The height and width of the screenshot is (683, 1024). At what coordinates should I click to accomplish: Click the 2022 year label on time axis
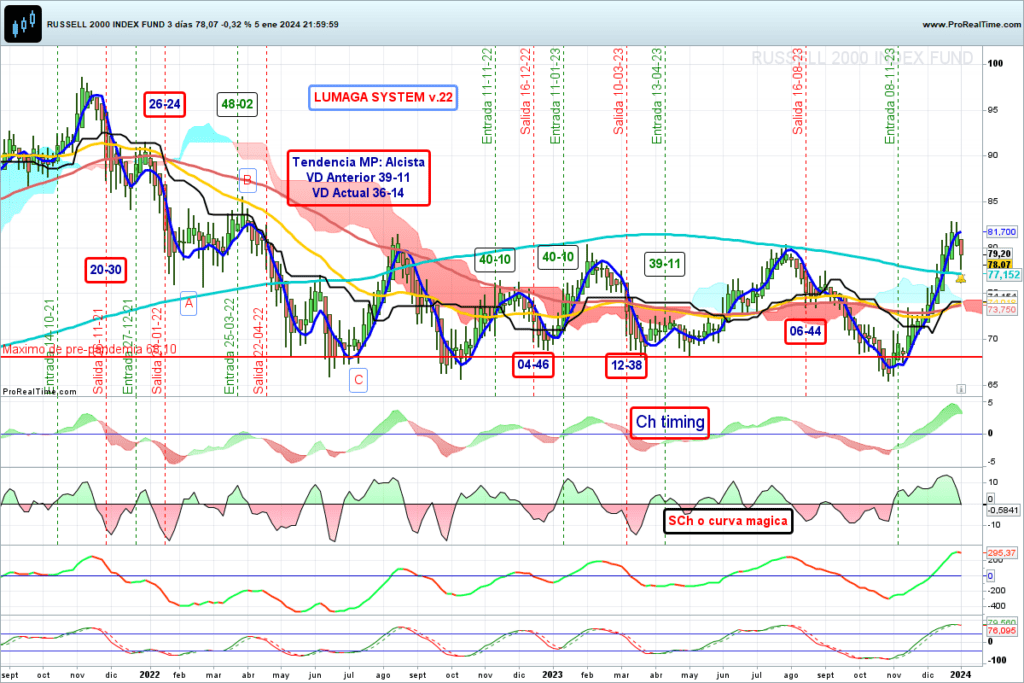[150, 675]
